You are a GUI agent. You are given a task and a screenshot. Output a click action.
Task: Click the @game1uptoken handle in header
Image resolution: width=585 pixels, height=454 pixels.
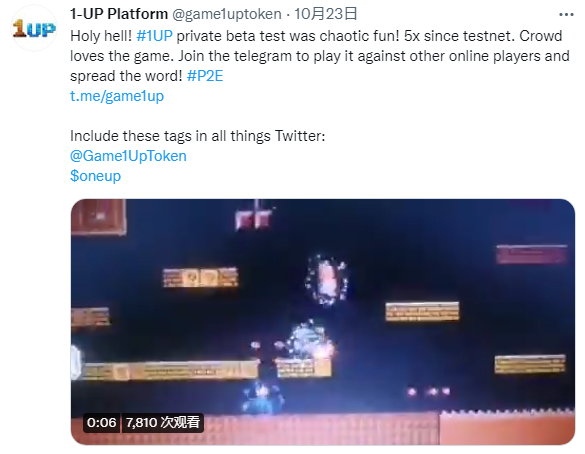226,14
